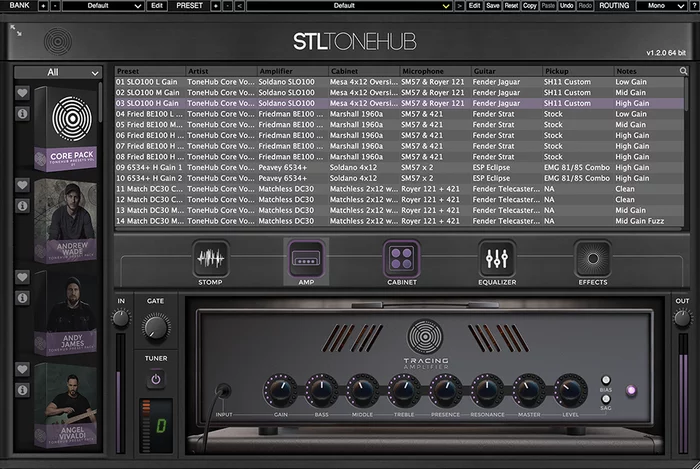Open the Routing Mono dropdown
The height and width of the screenshot is (469, 700).
click(661, 6)
